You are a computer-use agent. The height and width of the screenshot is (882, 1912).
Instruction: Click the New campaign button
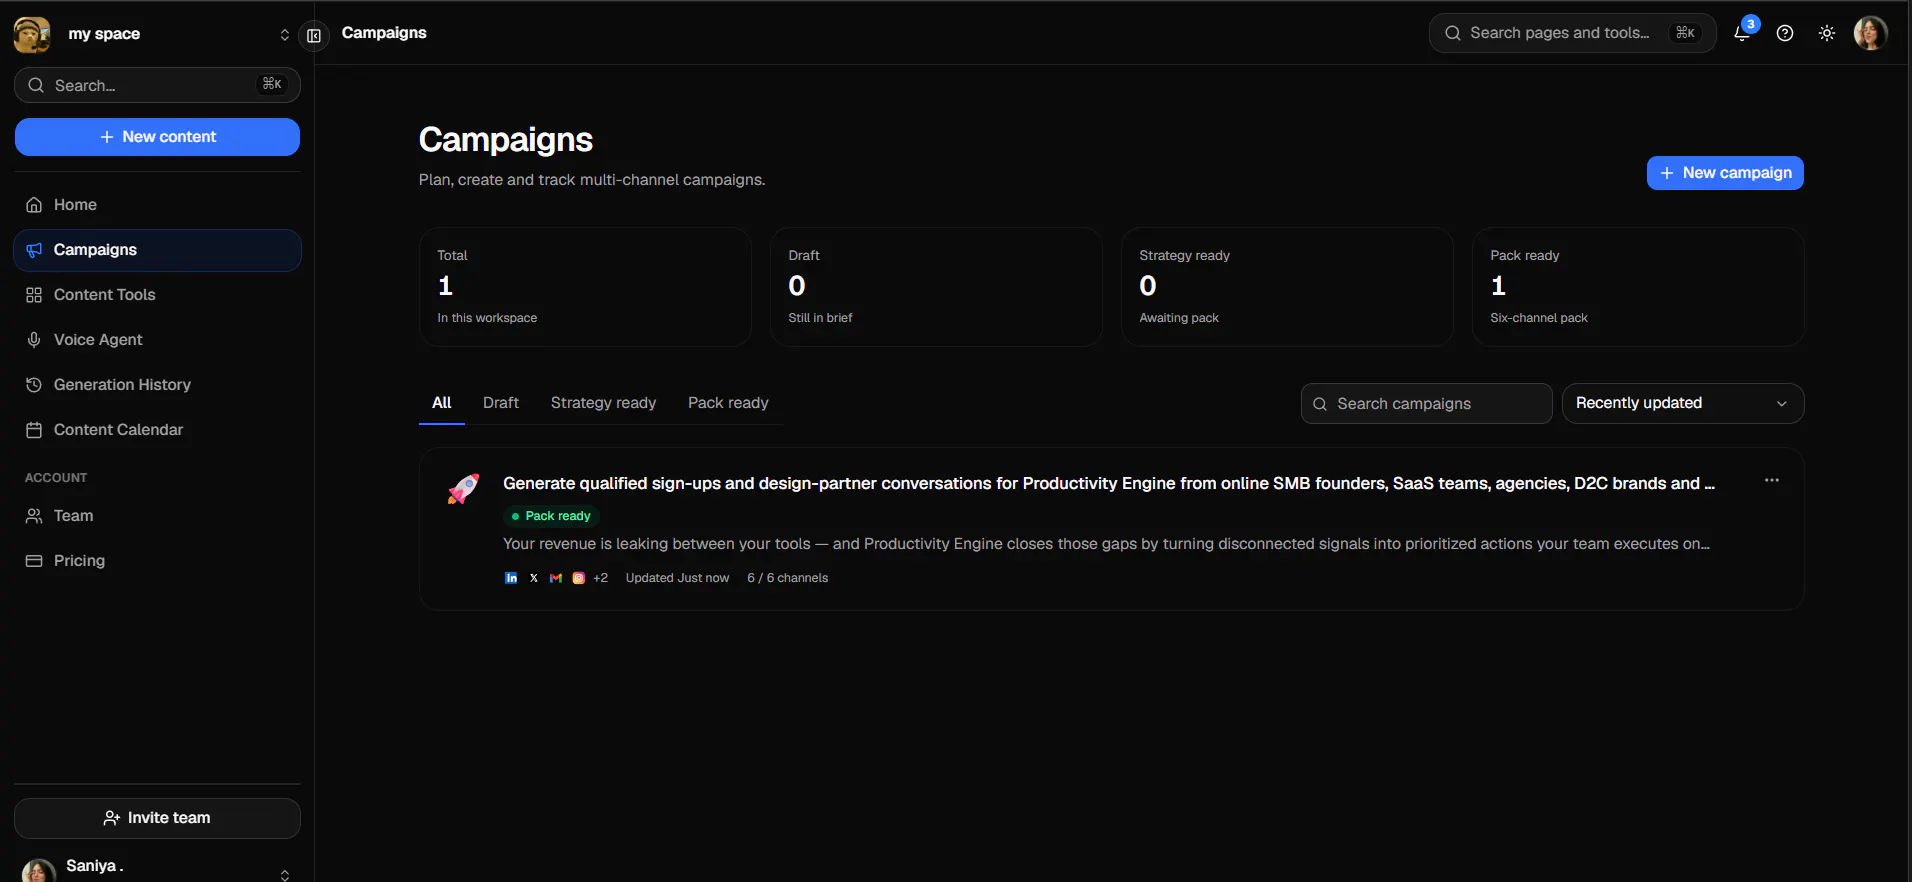pos(1725,173)
